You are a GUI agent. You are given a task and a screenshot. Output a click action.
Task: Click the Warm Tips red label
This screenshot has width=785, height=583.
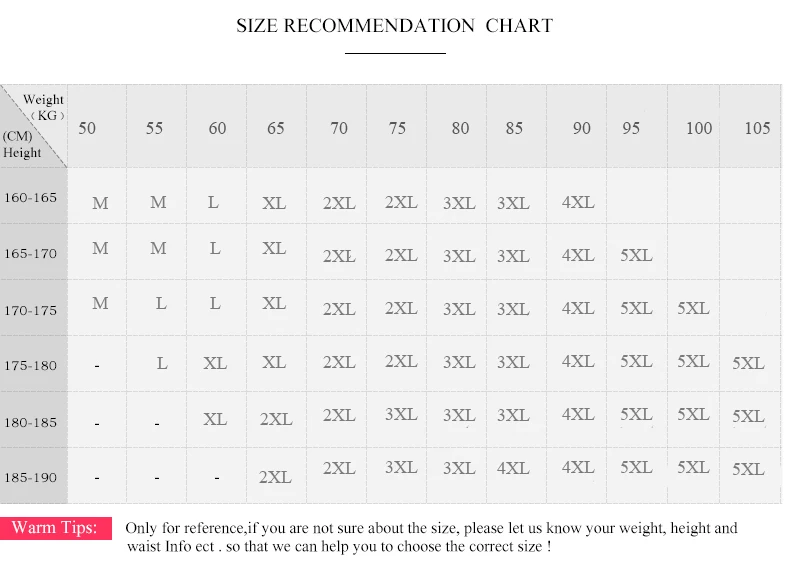[56, 528]
